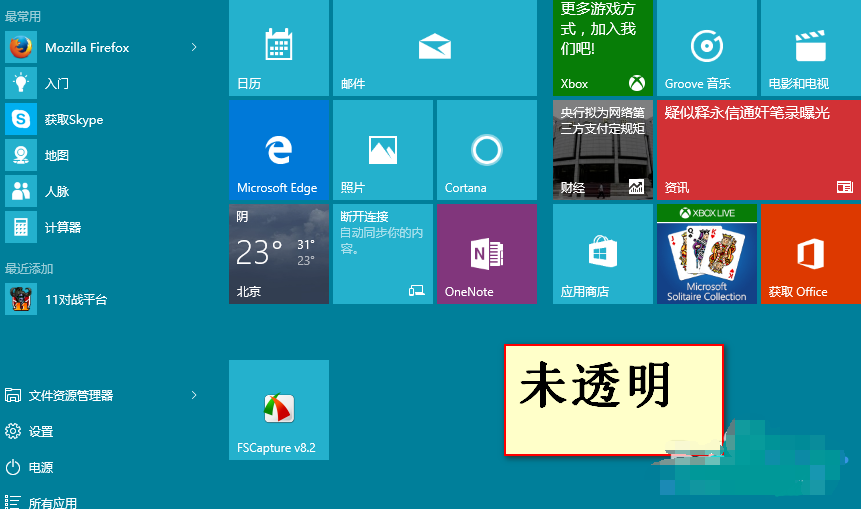Open 获取Skype from most used list

pos(73,119)
